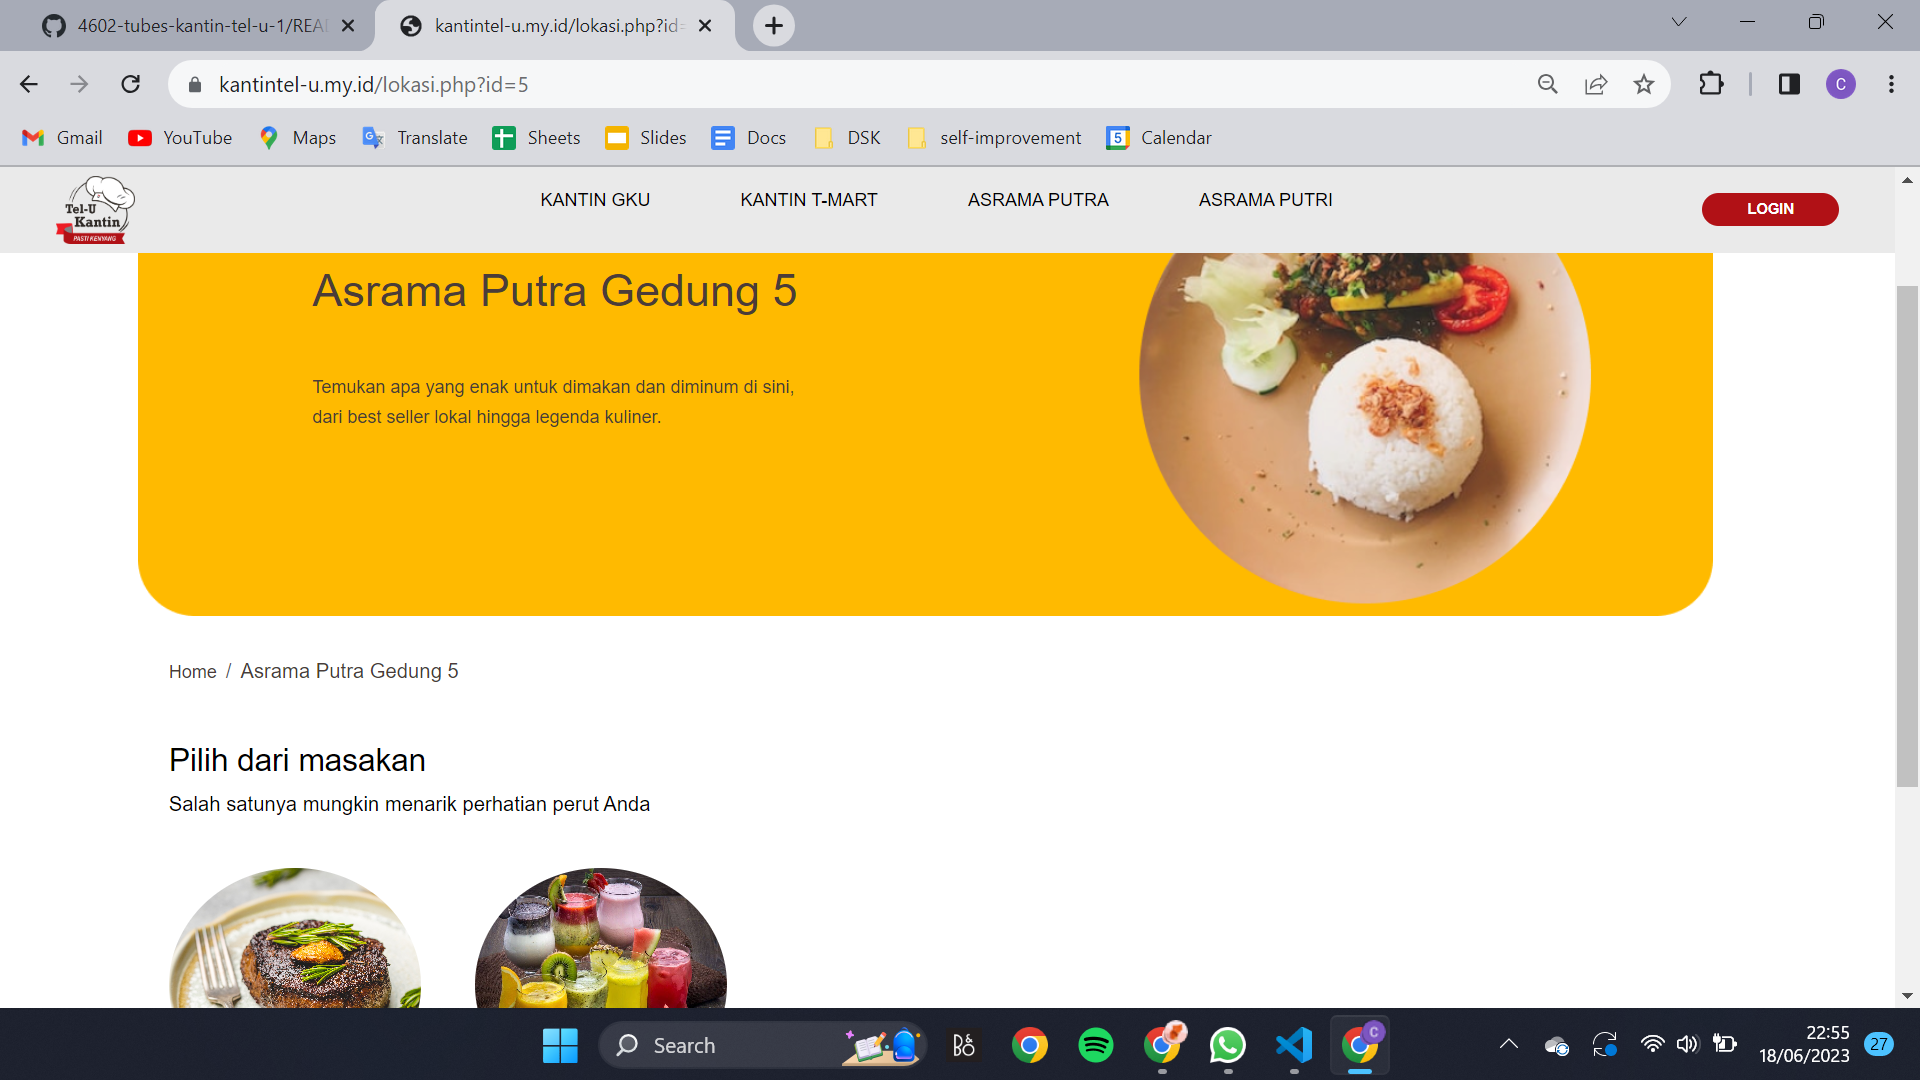This screenshot has height=1080, width=1920.
Task: Open the Chrome profile avatar
Action: (x=1841, y=84)
